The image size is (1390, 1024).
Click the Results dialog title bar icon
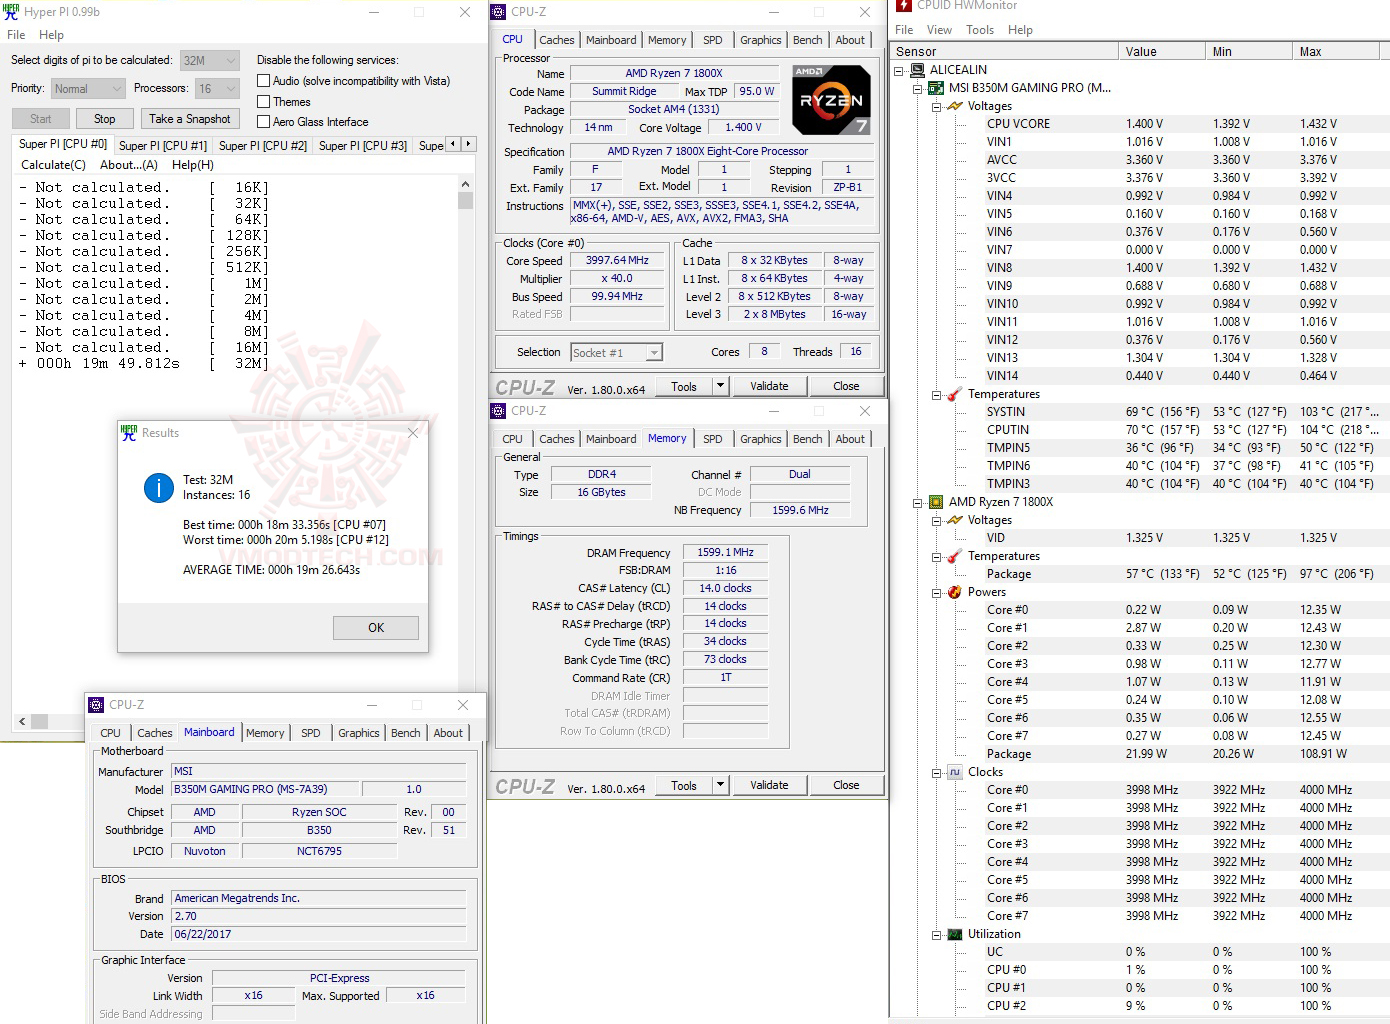pyautogui.click(x=129, y=433)
